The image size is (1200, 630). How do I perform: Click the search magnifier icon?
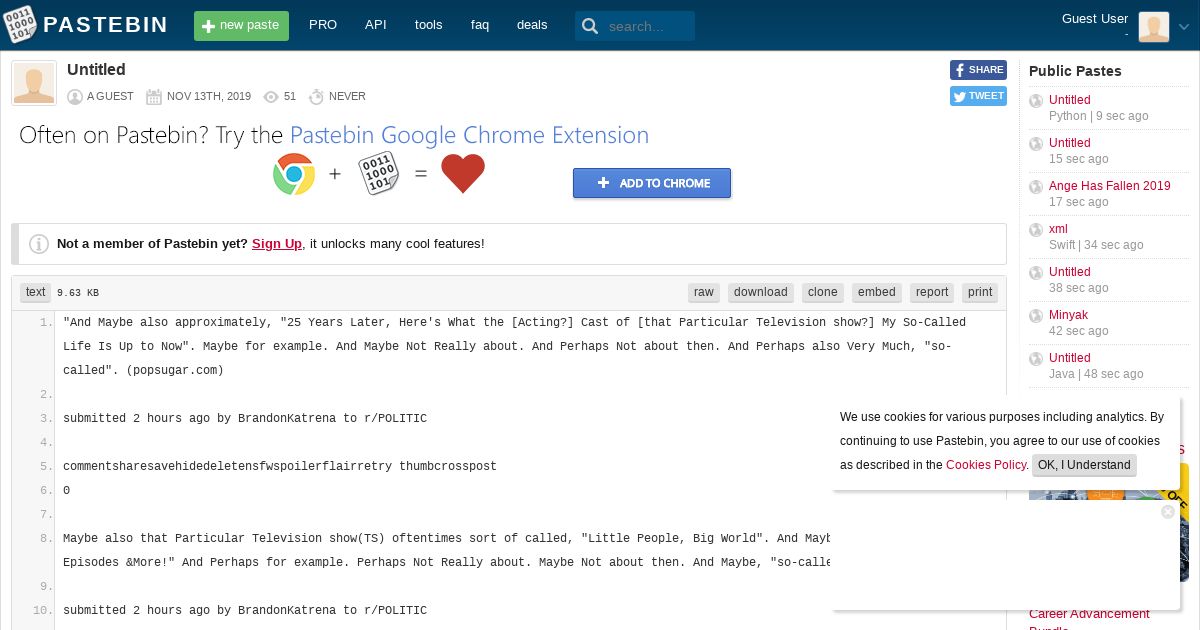click(590, 26)
